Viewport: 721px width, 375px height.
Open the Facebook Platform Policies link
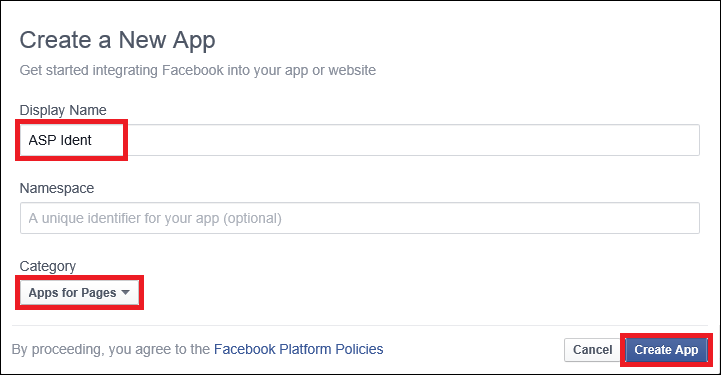(298, 349)
